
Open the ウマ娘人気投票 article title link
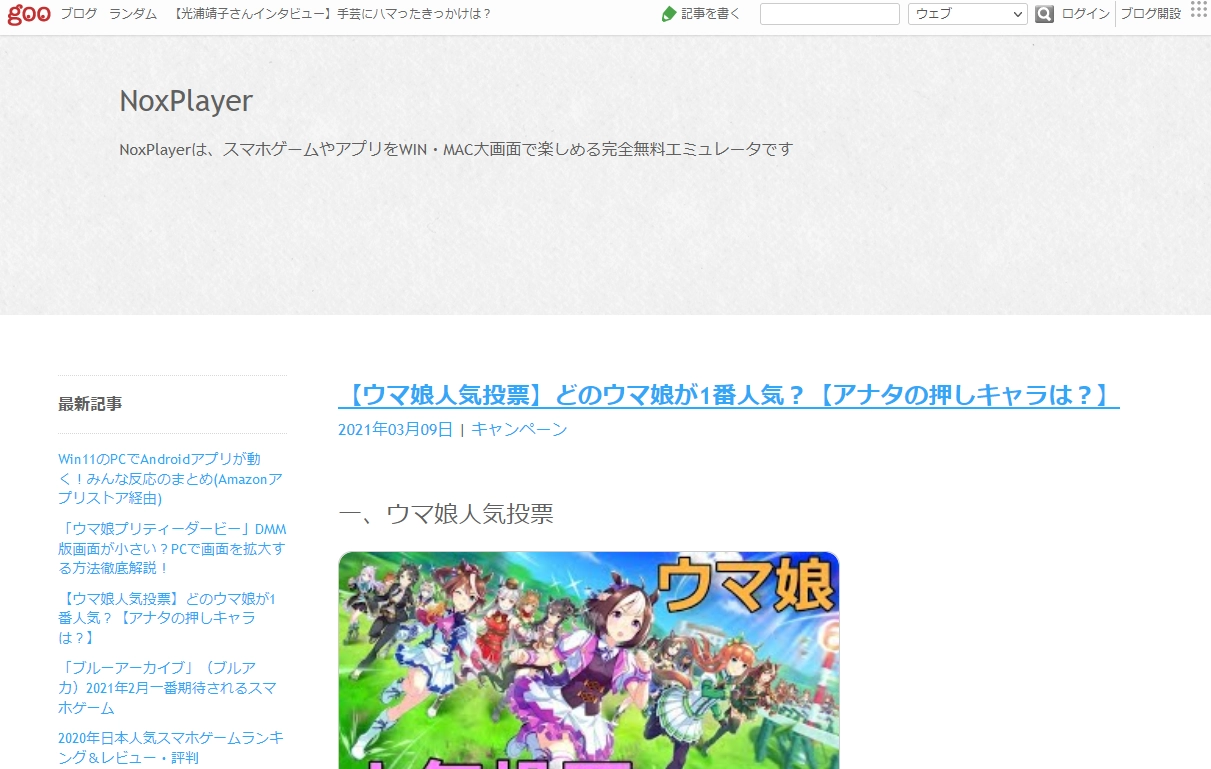click(728, 395)
